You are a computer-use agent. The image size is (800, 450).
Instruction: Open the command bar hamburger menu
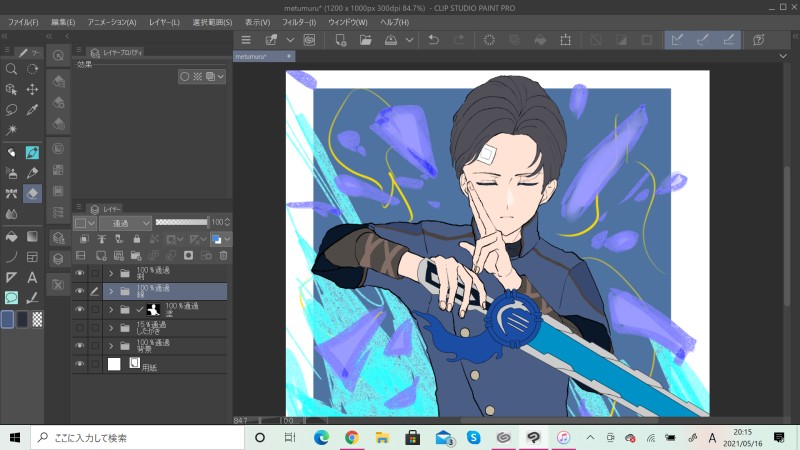click(246, 40)
